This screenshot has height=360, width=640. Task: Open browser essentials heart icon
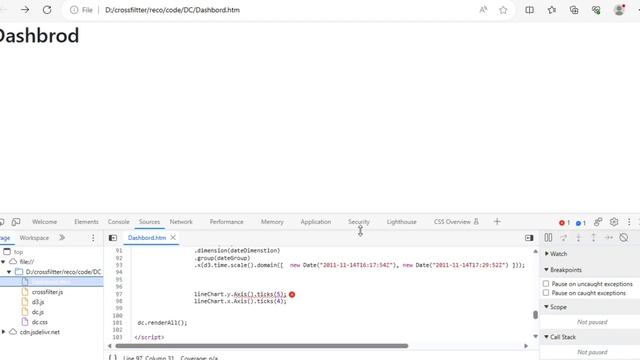[596, 10]
